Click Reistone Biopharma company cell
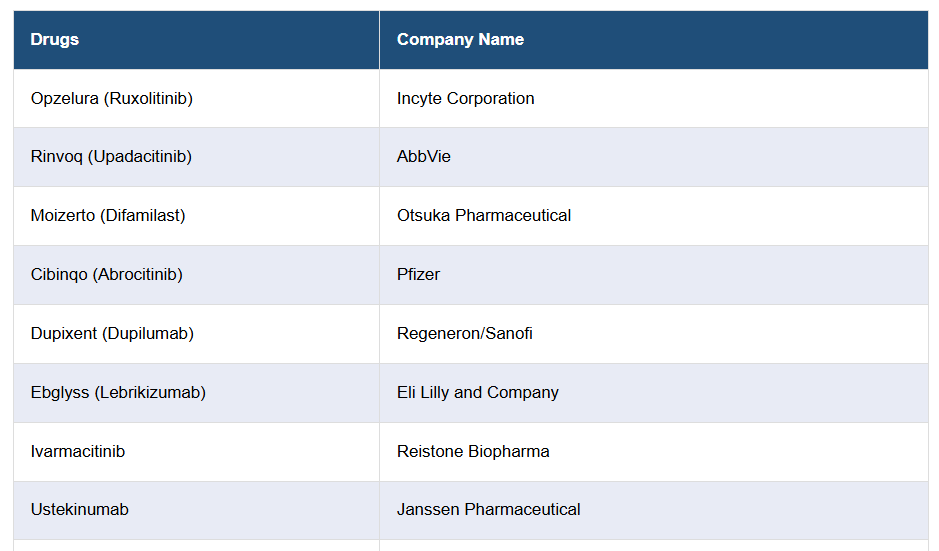 tap(473, 452)
